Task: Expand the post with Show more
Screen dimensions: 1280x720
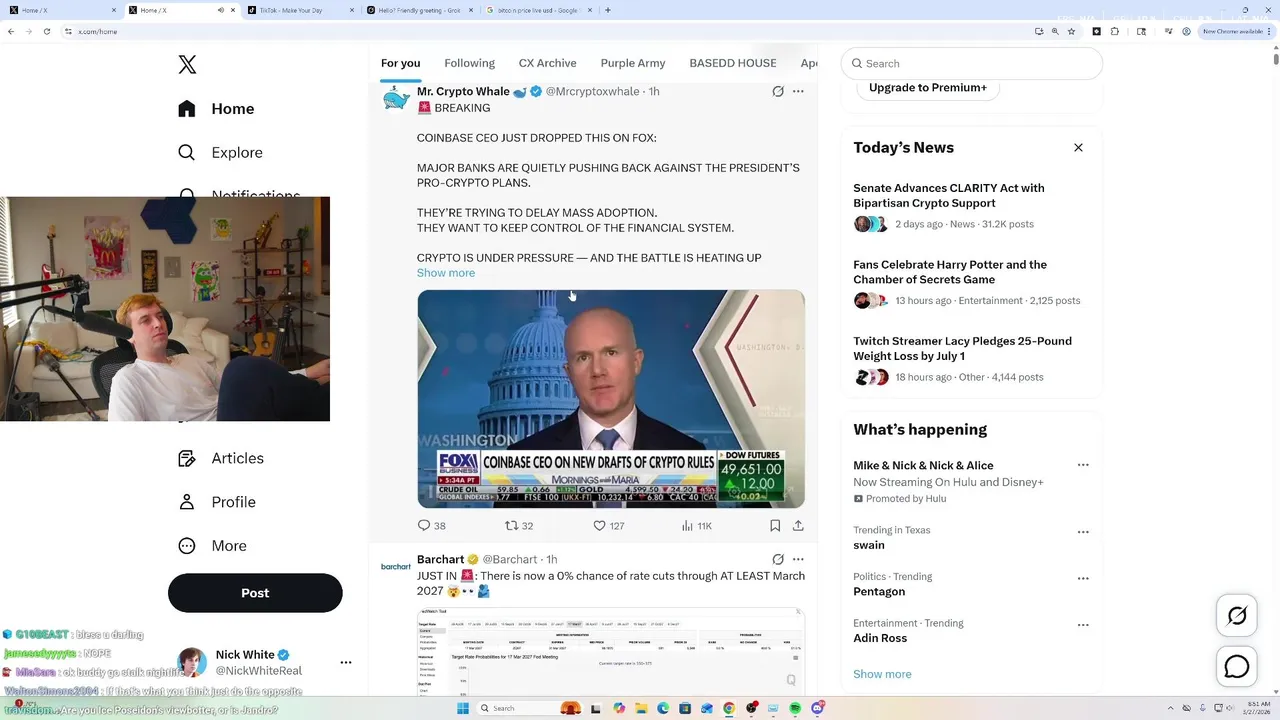Action: 446,273
